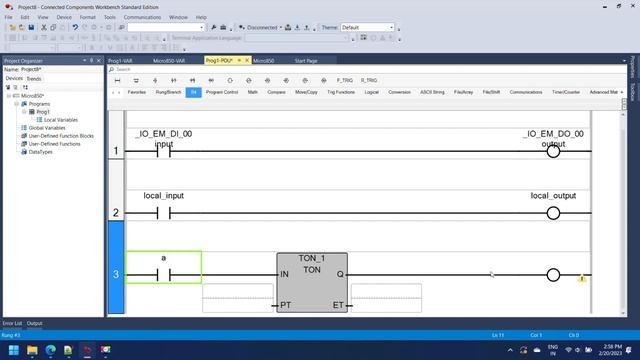Open the search combo box dropdown in toolbar
The height and width of the screenshot is (360, 640).
[x=201, y=27]
